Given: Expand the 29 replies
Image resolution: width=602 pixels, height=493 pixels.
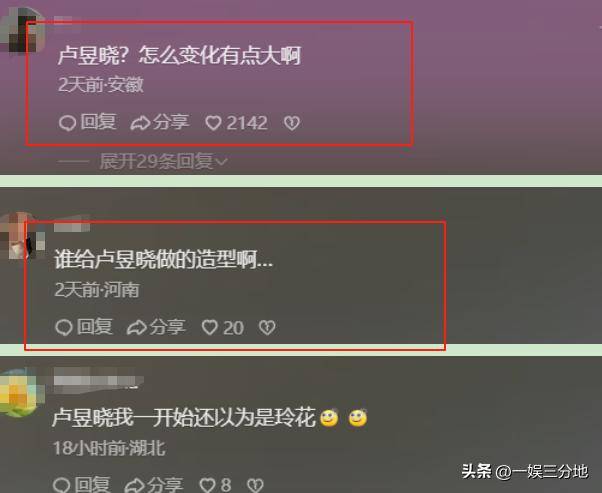Looking at the screenshot, I should (x=163, y=161).
